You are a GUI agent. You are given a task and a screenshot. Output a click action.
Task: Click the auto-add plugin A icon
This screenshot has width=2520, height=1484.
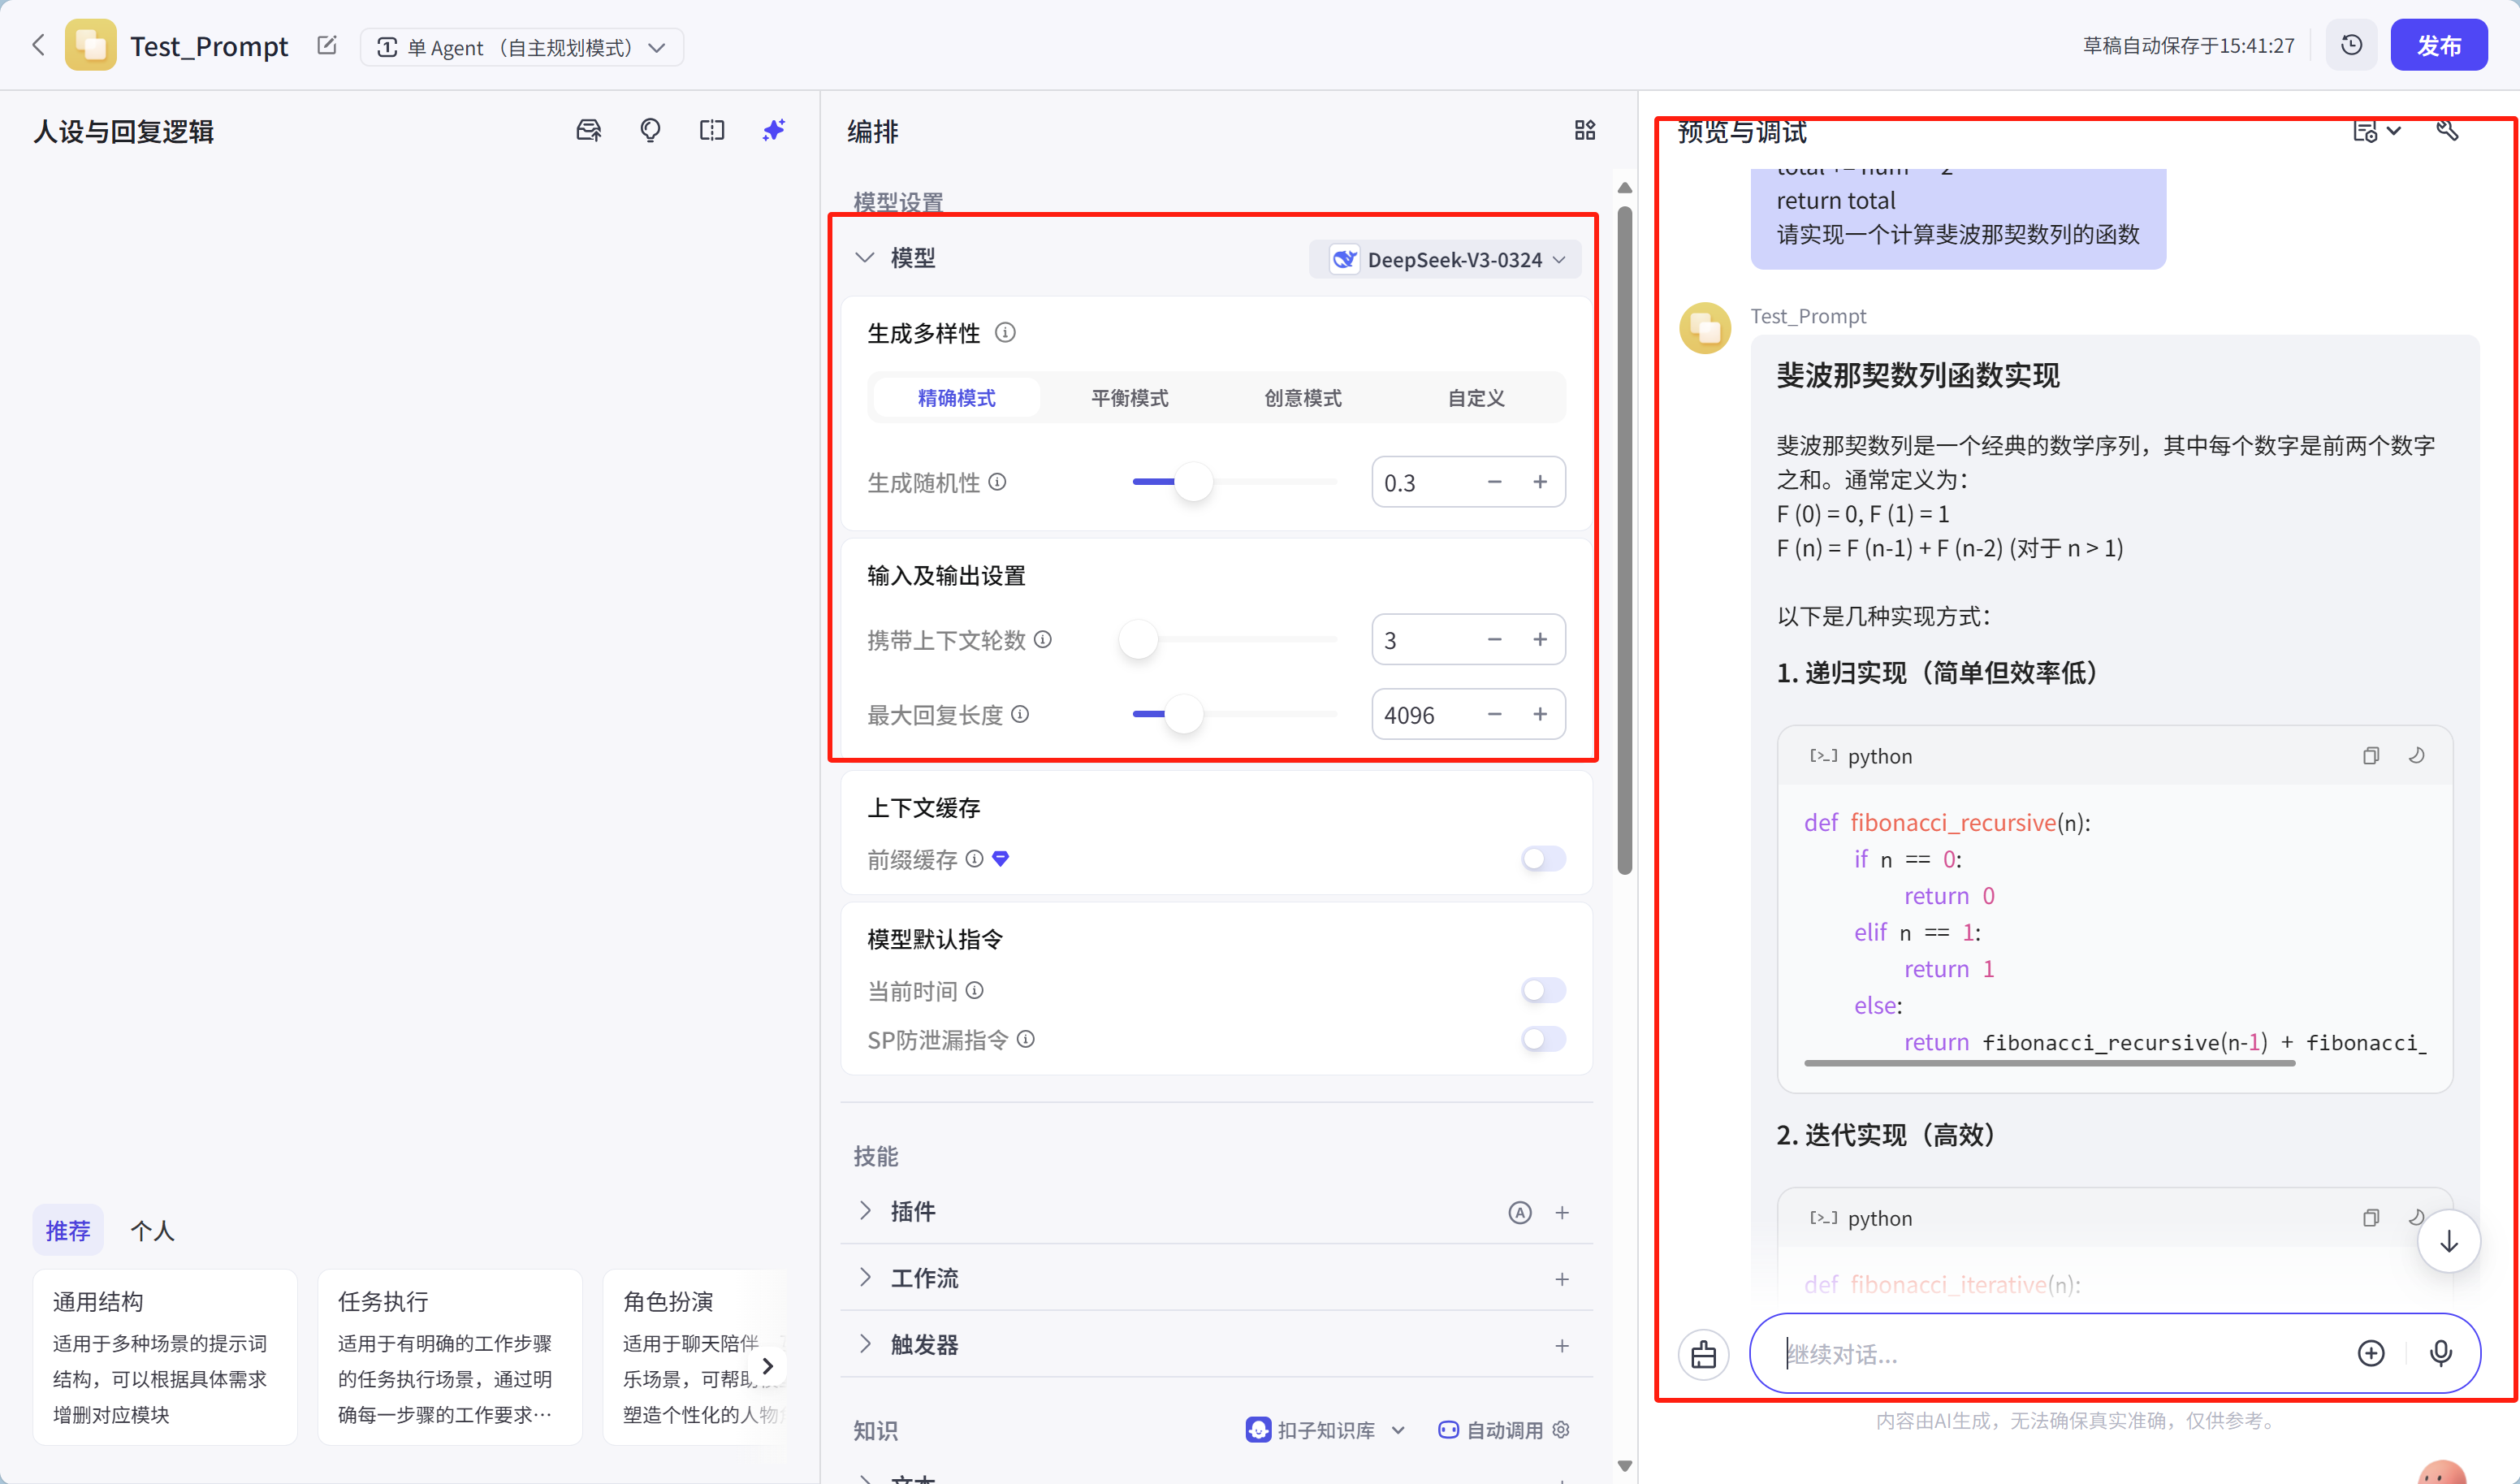tap(1519, 1212)
